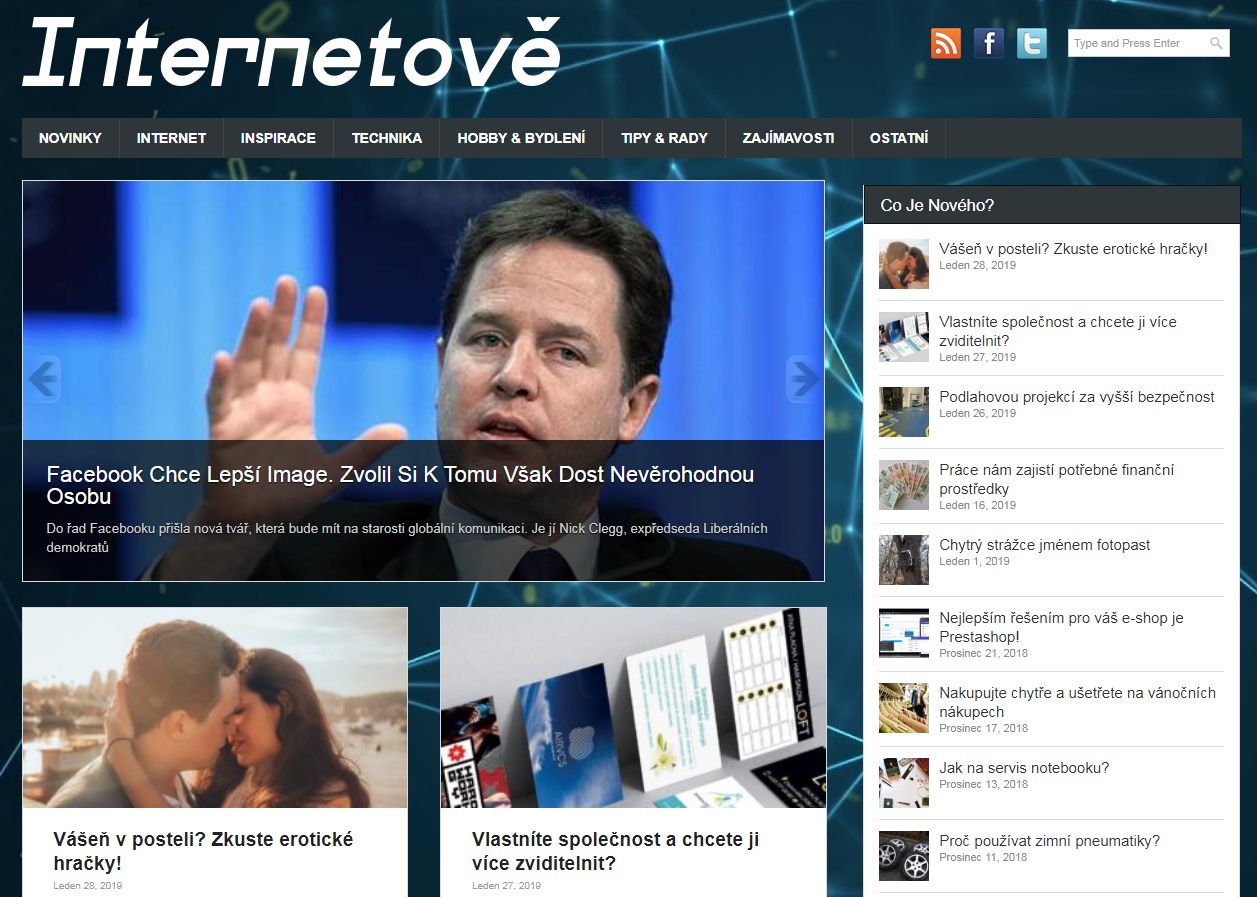1257x897 pixels.
Task: Open the RSS feed icon
Action: tap(945, 43)
